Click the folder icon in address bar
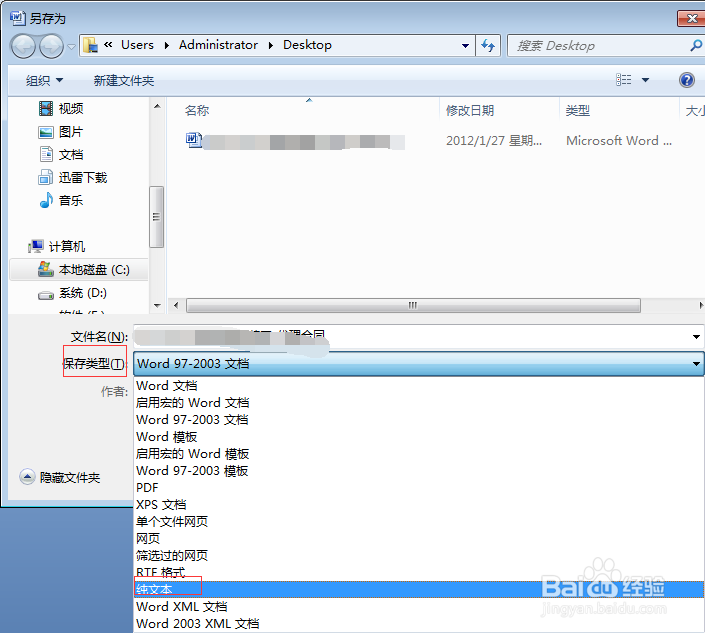 pos(91,45)
